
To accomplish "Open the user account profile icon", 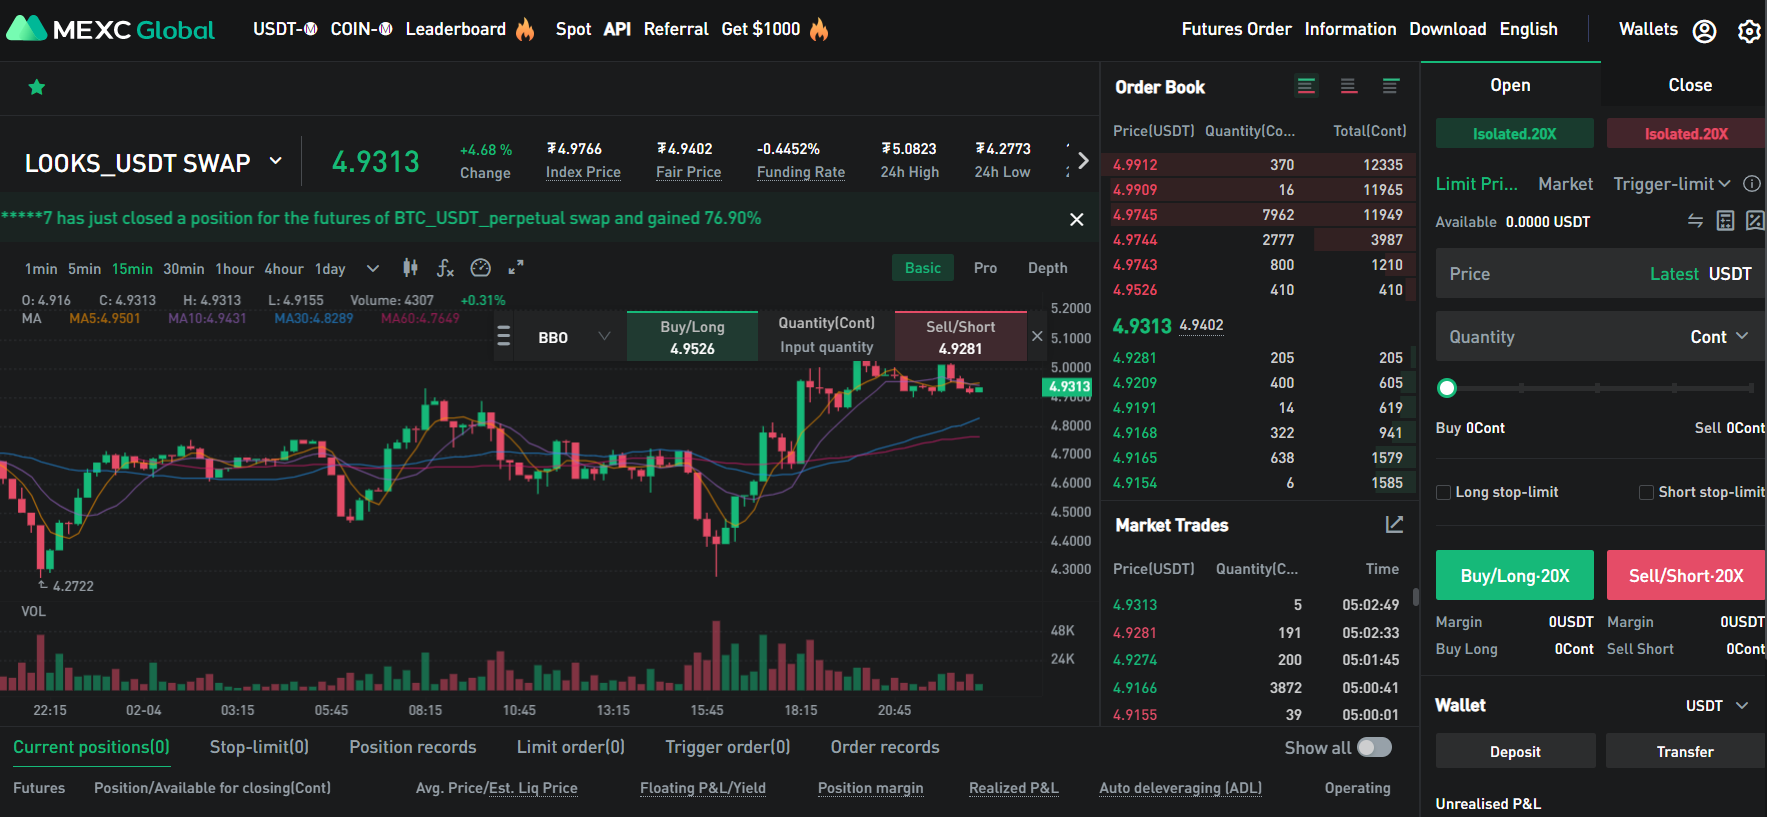I will [1704, 31].
